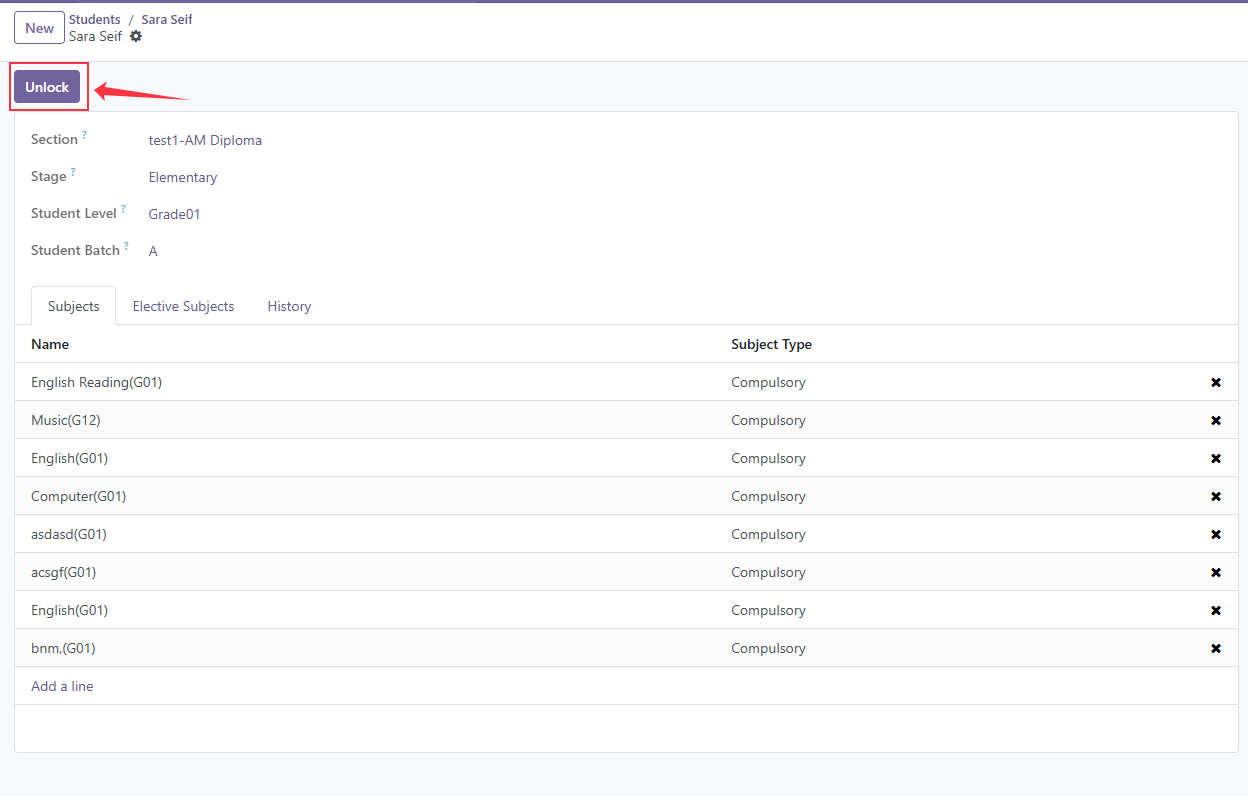This screenshot has height=796, width=1248.
Task: Add a line to the subjects list
Action: [x=62, y=687]
